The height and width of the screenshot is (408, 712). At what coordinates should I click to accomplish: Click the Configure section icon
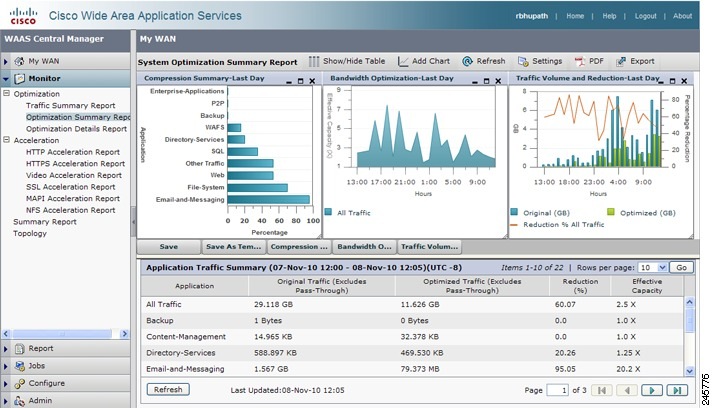click(19, 383)
